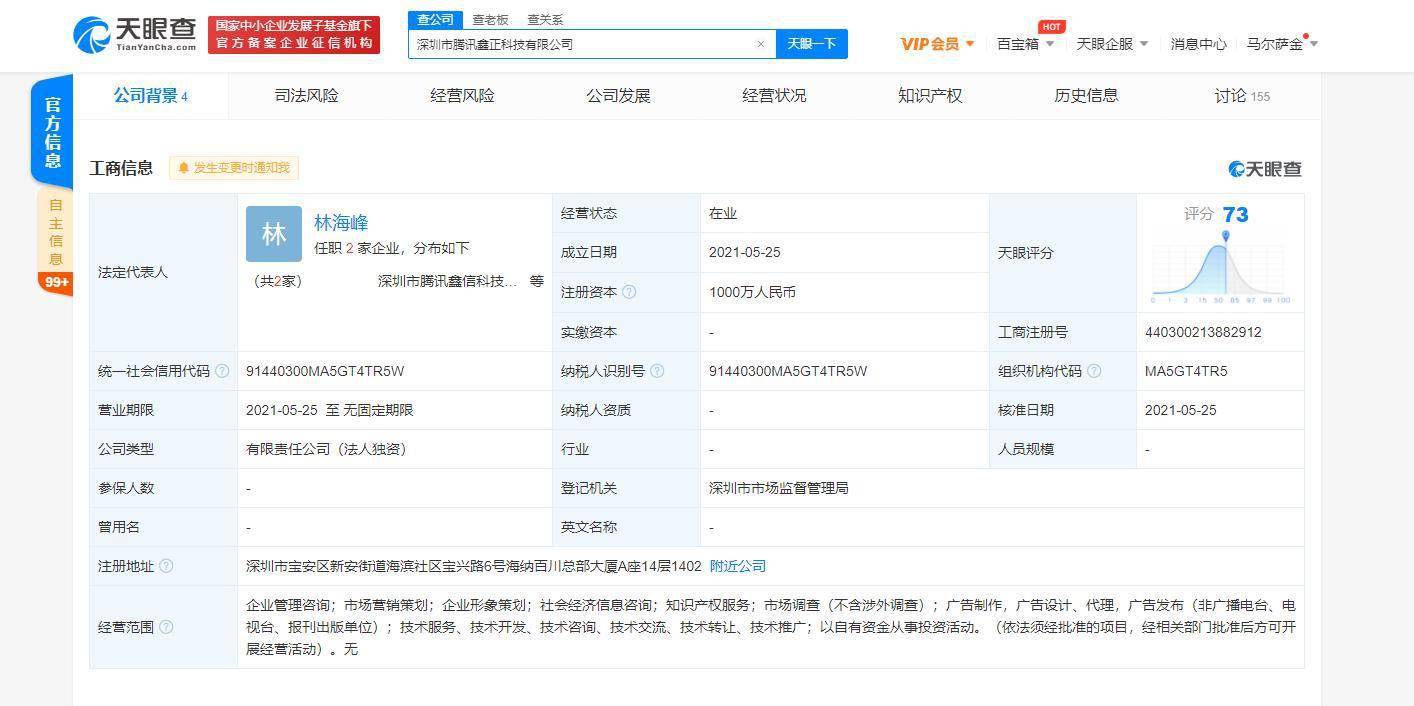Switch to the 查公司 search tab
The width and height of the screenshot is (1414, 706).
435,19
